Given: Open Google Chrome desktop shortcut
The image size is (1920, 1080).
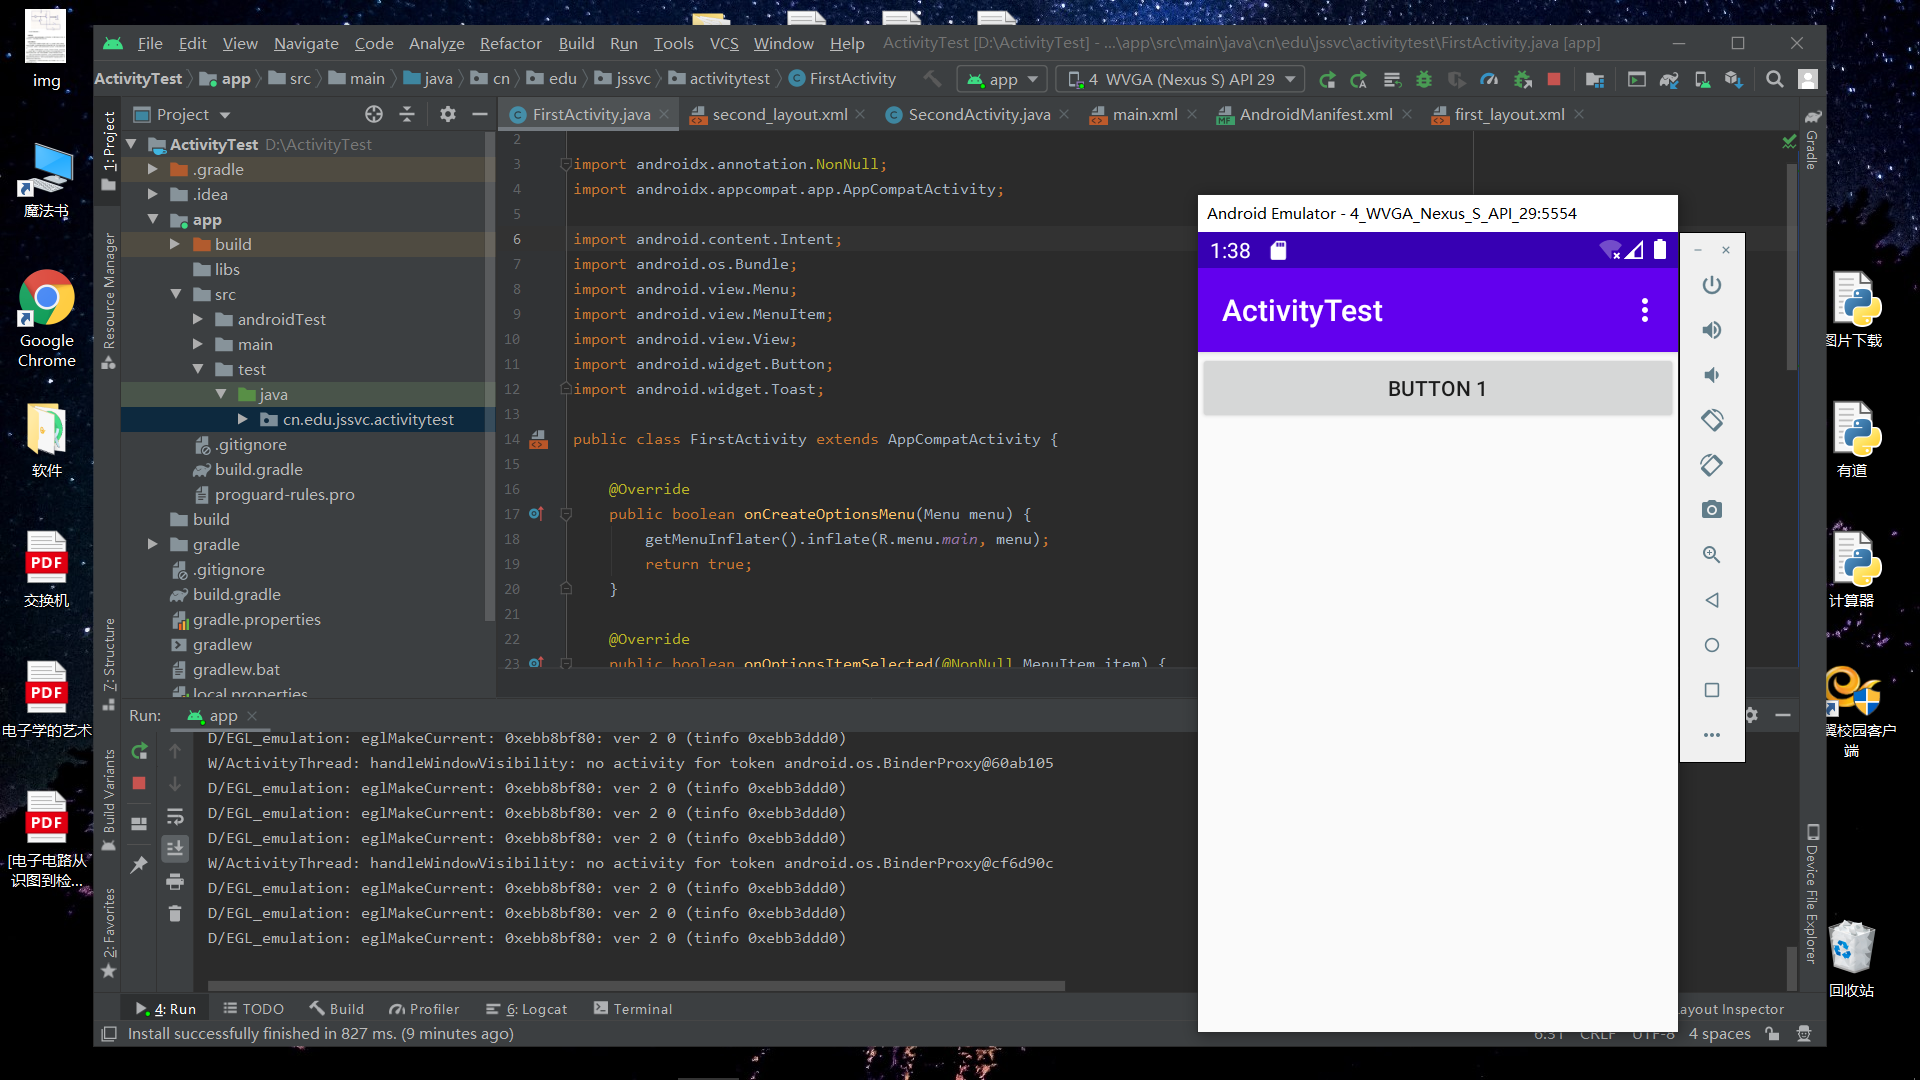Looking at the screenshot, I should pos(46,318).
